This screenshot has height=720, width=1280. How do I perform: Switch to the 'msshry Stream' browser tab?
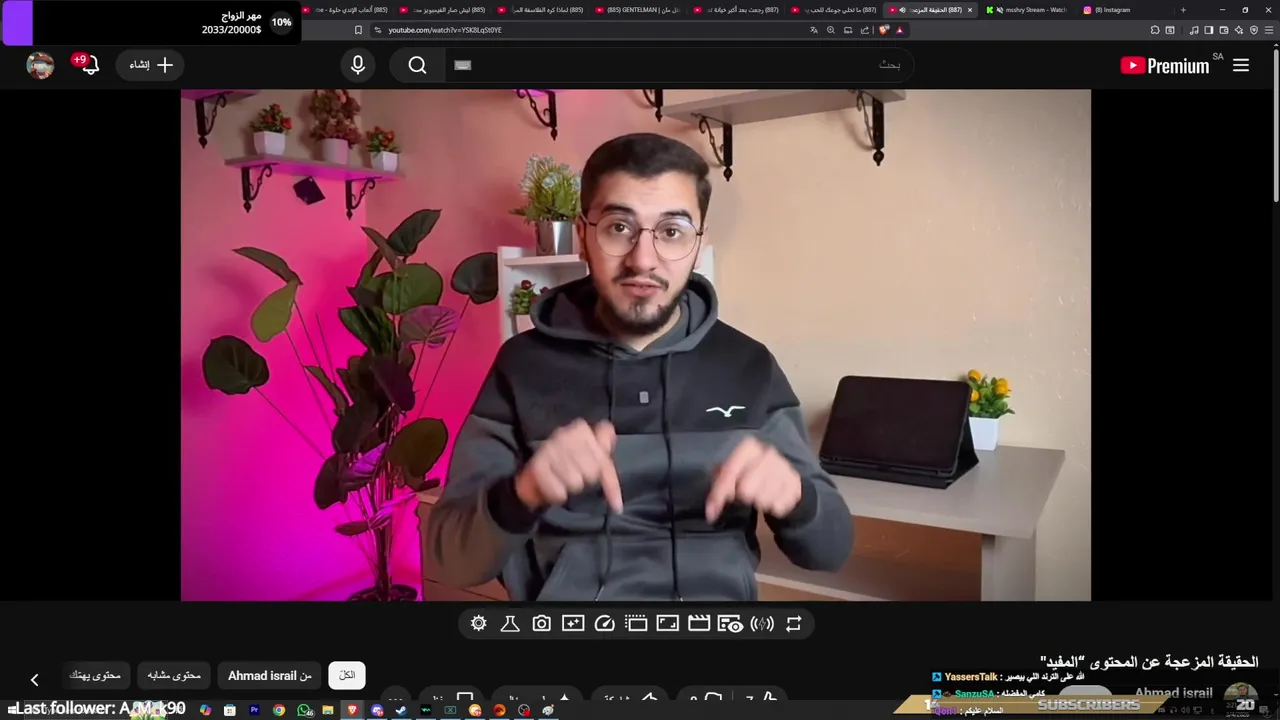(1025, 10)
